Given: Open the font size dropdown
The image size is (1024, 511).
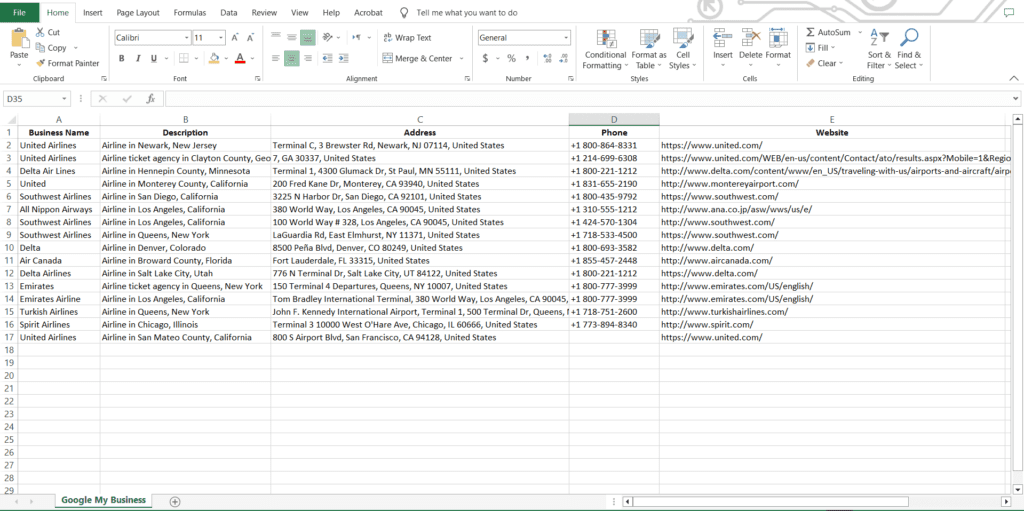Looking at the screenshot, I should pyautogui.click(x=221, y=38).
